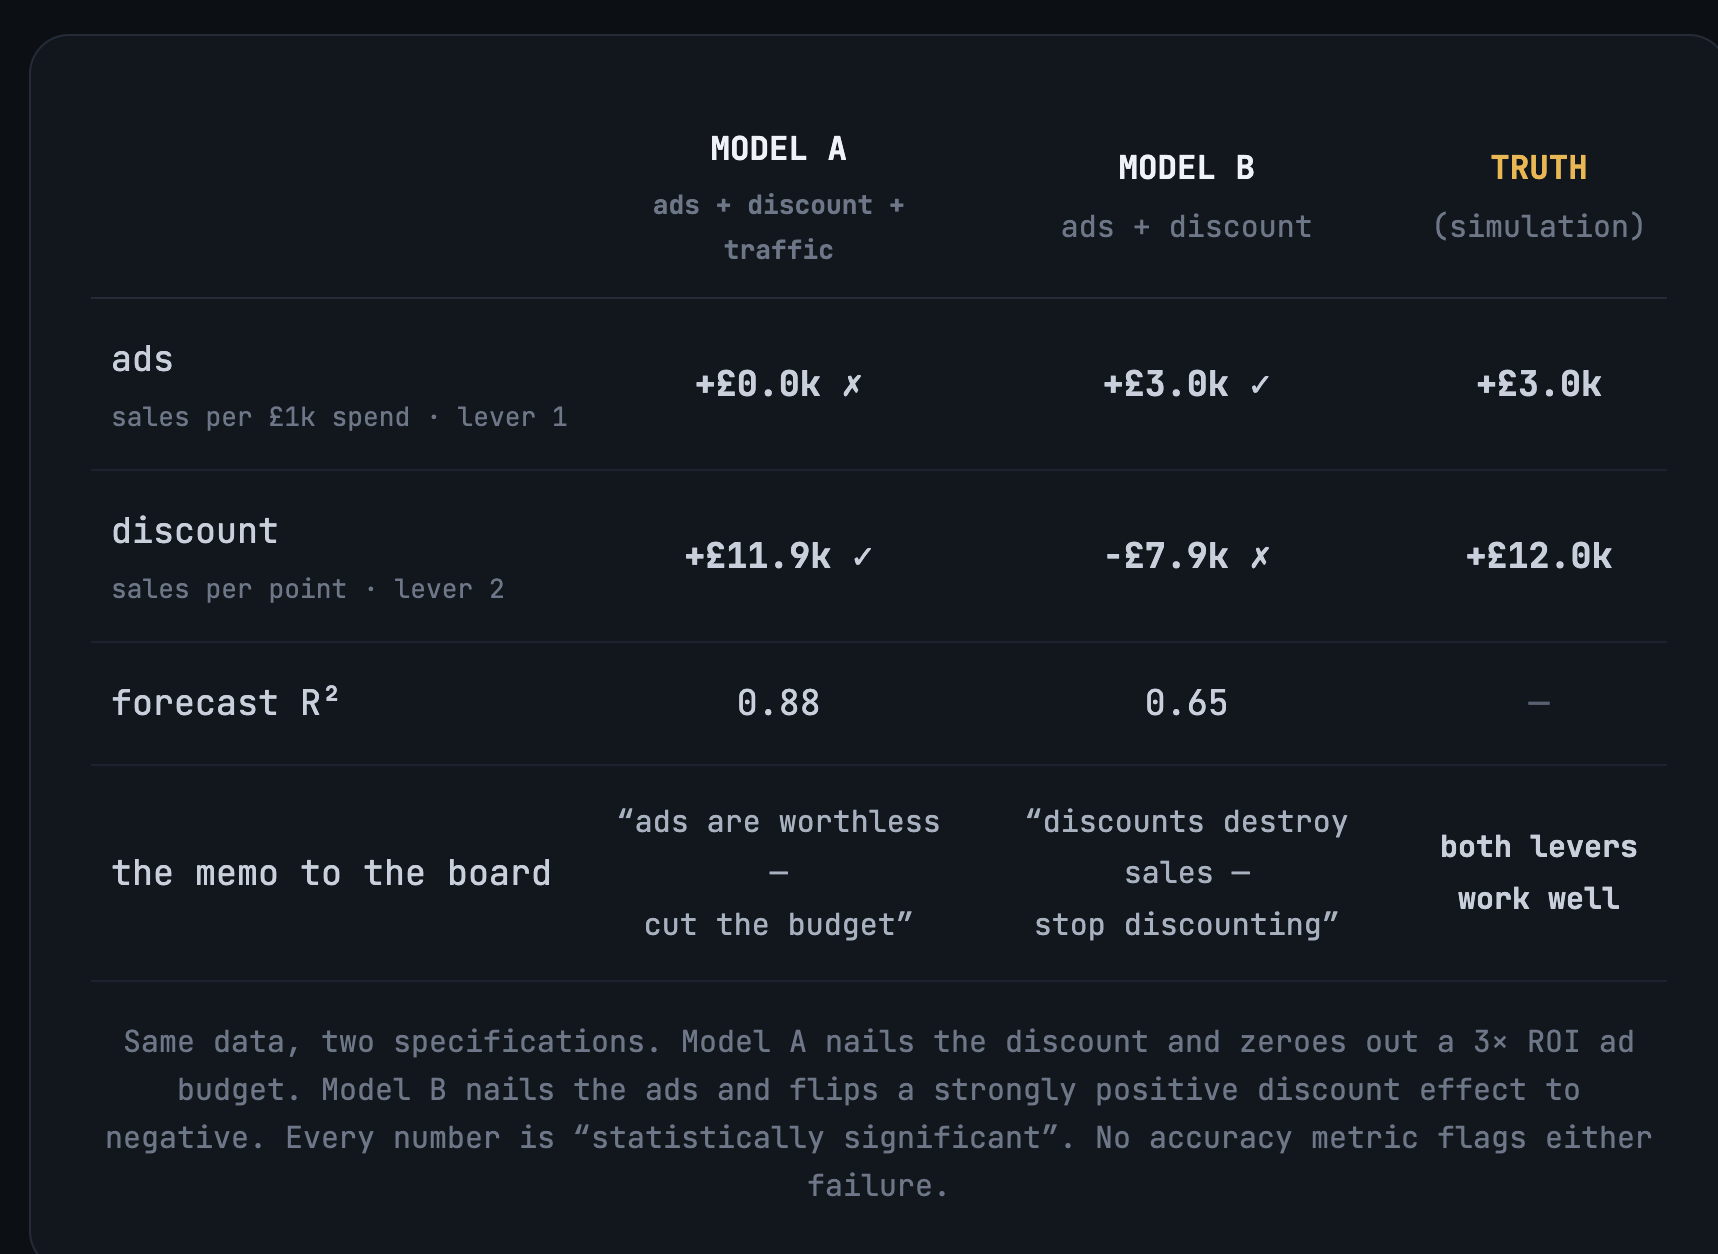Screen dimensions: 1718x1254
Task: Click the truth discount value +£12.0k
Action: click(1538, 557)
